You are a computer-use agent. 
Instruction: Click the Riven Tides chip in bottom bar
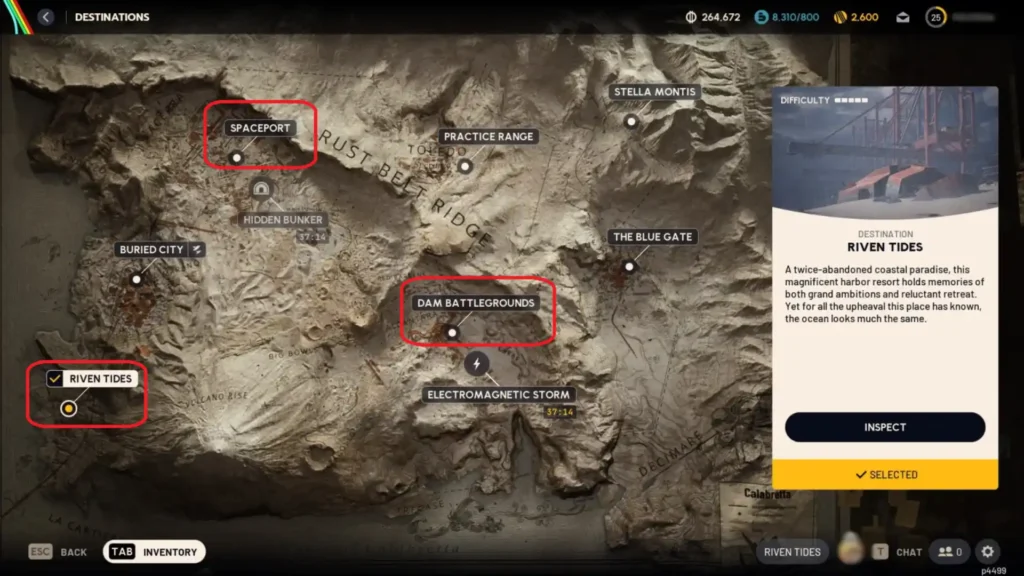point(792,552)
